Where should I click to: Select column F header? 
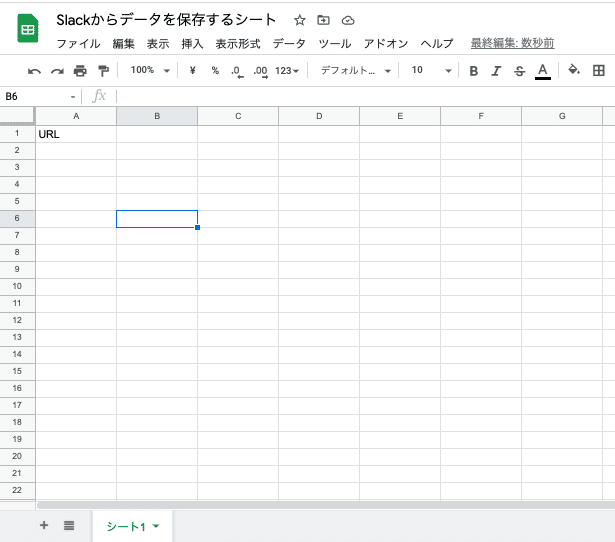point(481,116)
